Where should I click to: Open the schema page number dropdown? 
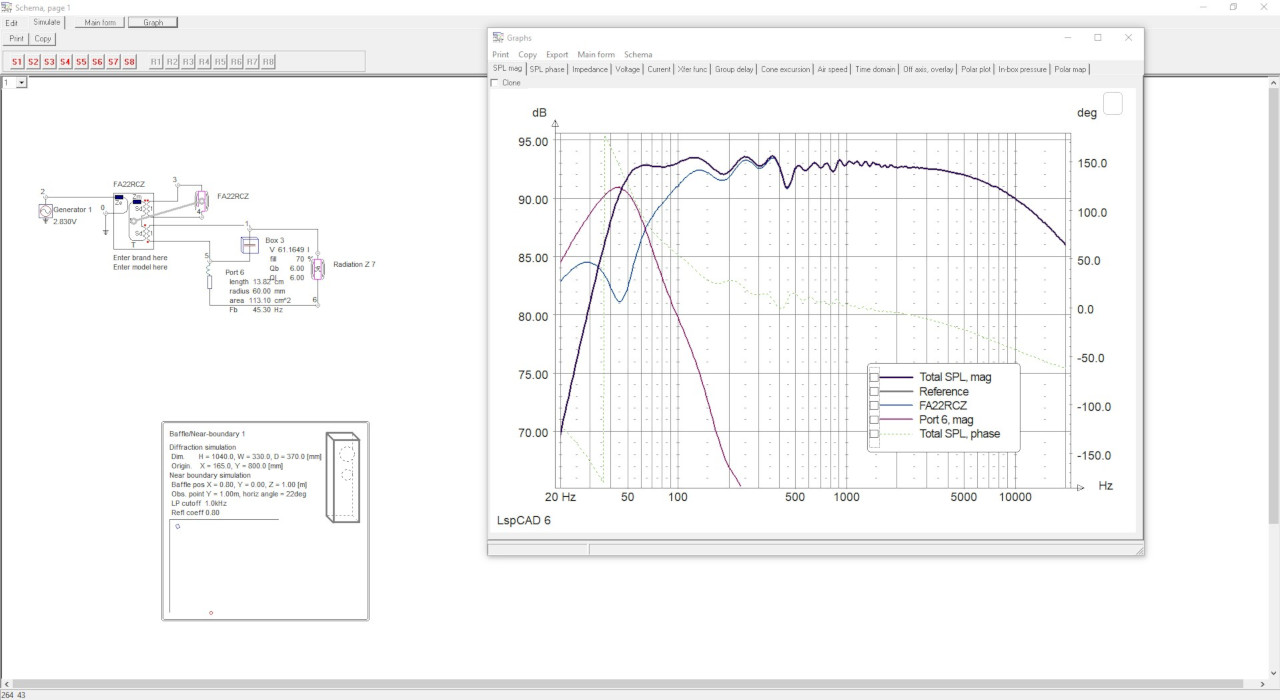[22, 83]
